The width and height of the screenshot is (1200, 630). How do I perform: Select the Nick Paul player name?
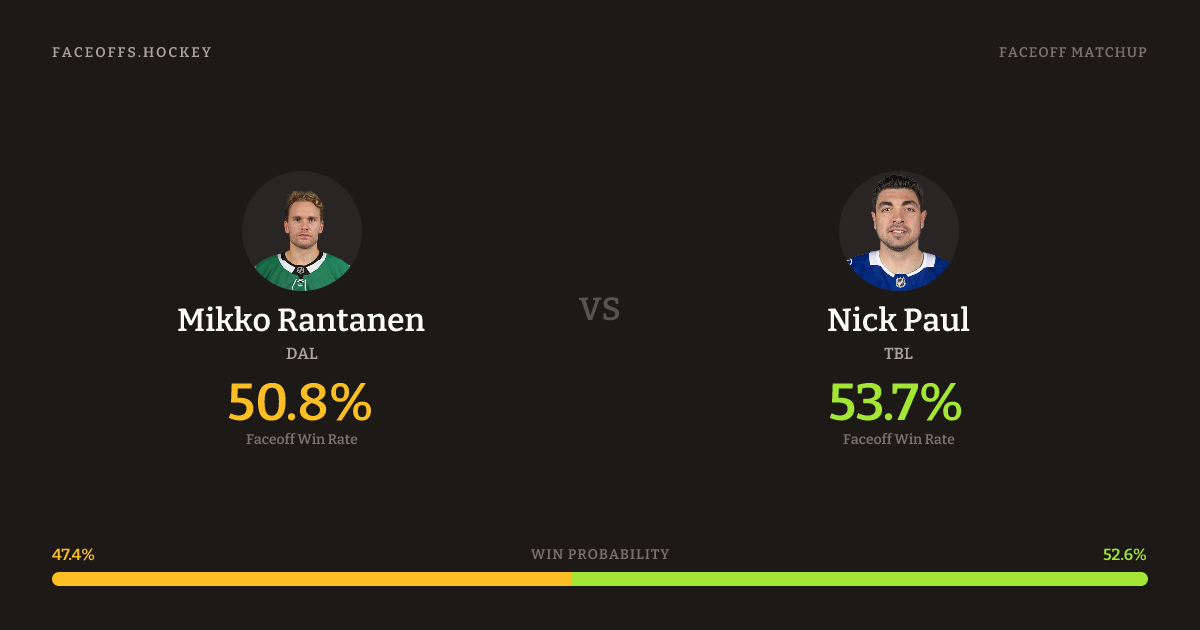tap(898, 320)
